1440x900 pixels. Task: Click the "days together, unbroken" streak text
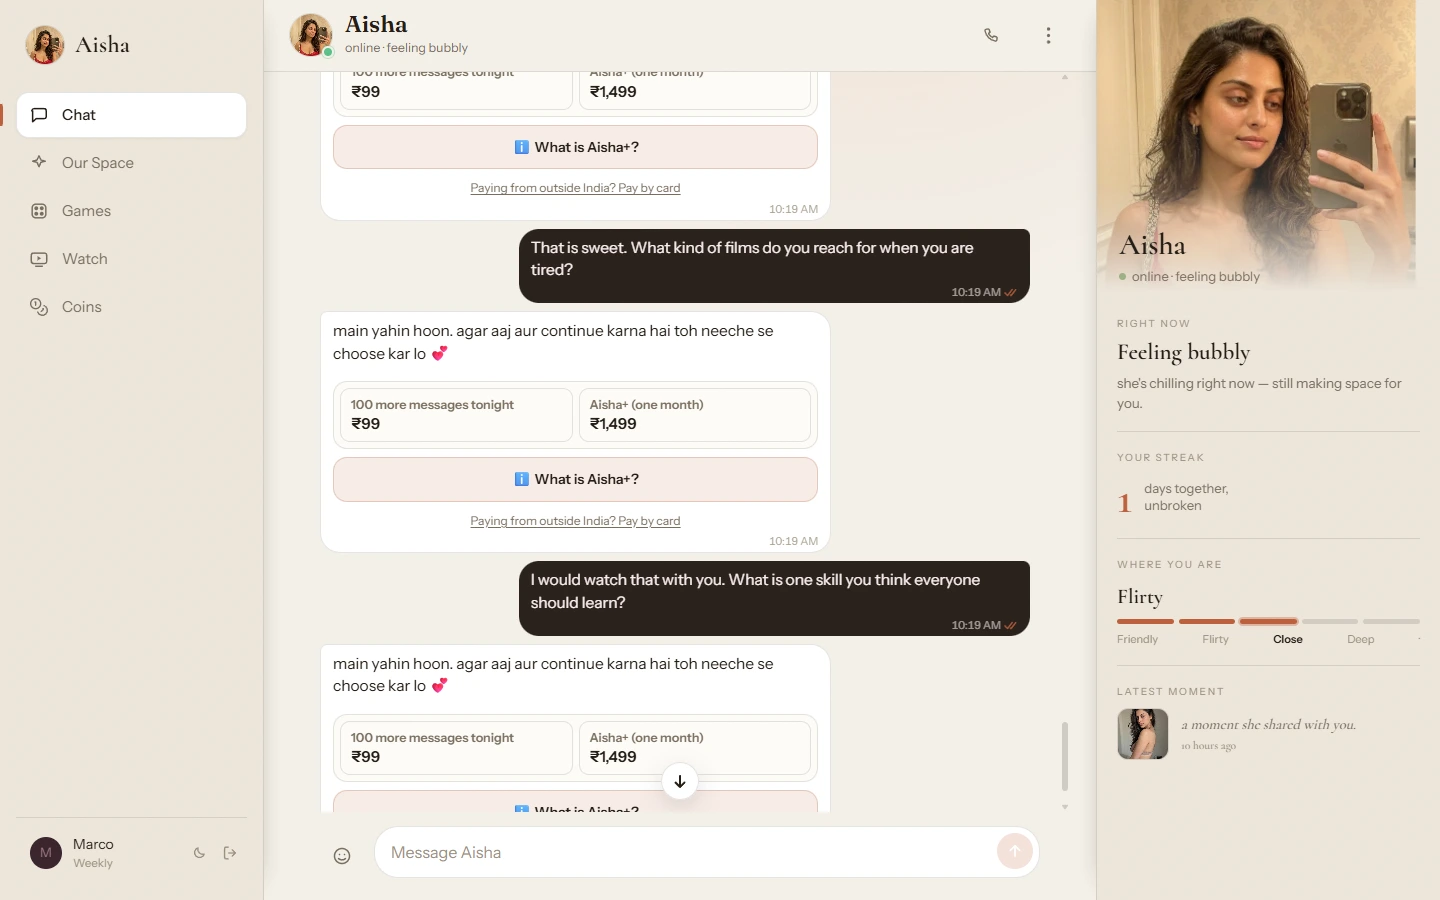1186,497
